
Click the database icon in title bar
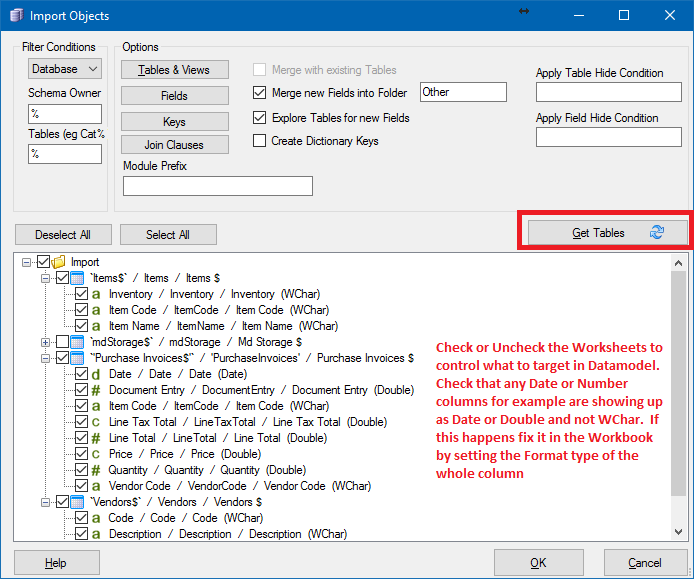(x=16, y=15)
